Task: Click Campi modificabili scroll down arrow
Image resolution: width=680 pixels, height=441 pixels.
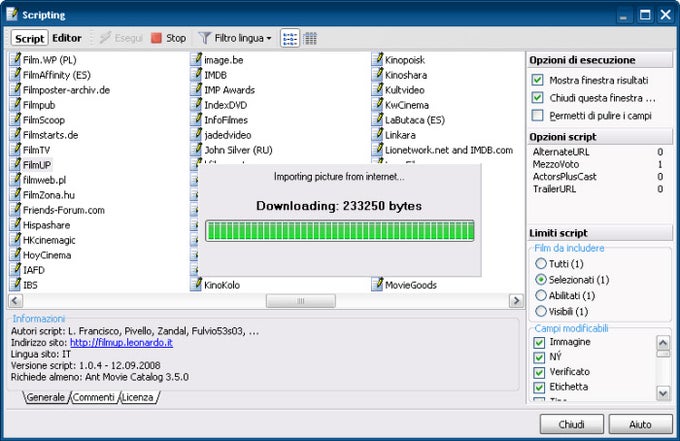Action: [x=663, y=393]
